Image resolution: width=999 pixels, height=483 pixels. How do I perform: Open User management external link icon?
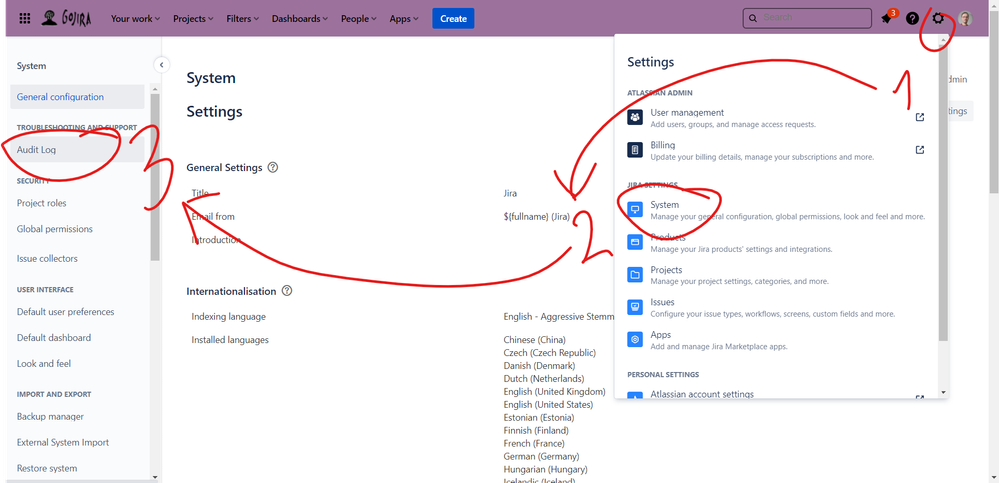[919, 117]
